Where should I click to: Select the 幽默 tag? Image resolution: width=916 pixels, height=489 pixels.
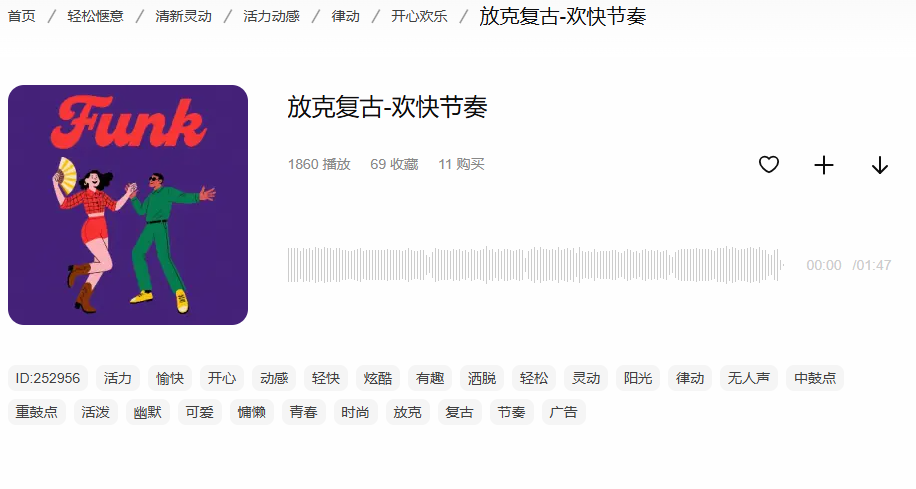[147, 412]
